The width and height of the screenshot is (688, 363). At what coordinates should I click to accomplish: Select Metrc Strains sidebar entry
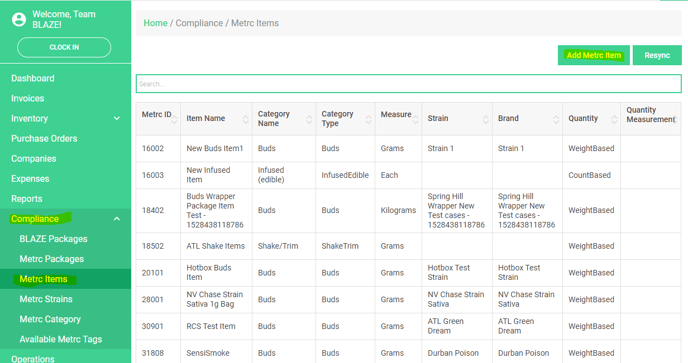46,299
